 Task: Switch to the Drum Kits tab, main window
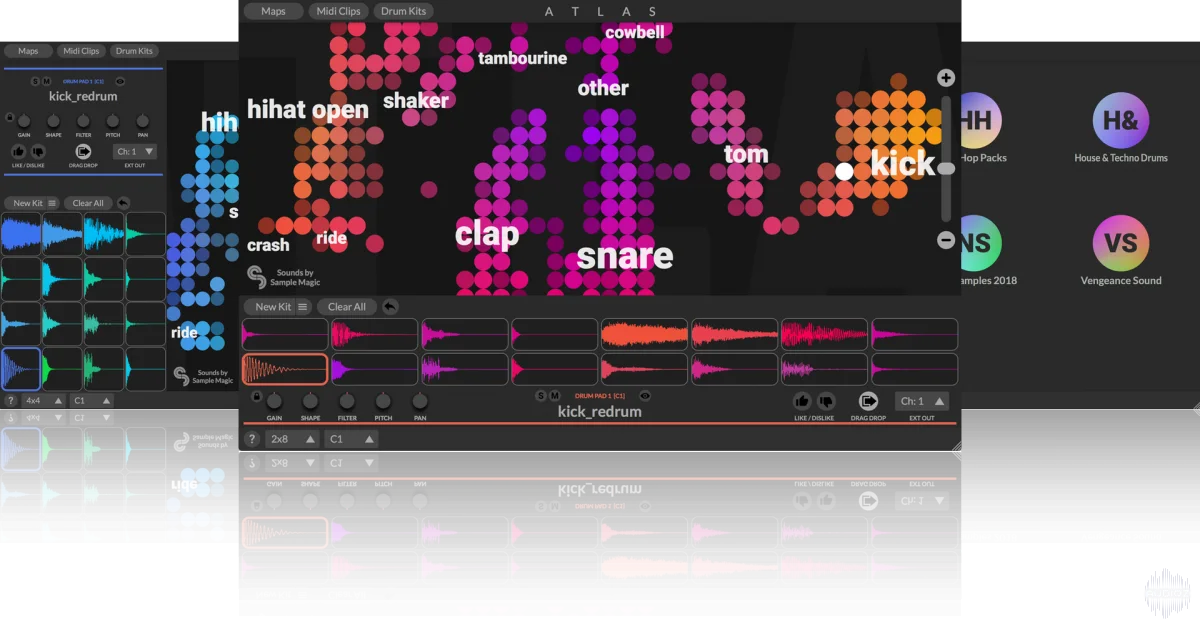(x=403, y=11)
